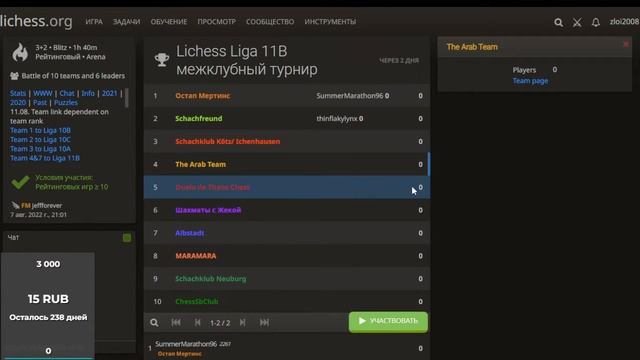Click the player search magnifier in pager

[x=154, y=322]
